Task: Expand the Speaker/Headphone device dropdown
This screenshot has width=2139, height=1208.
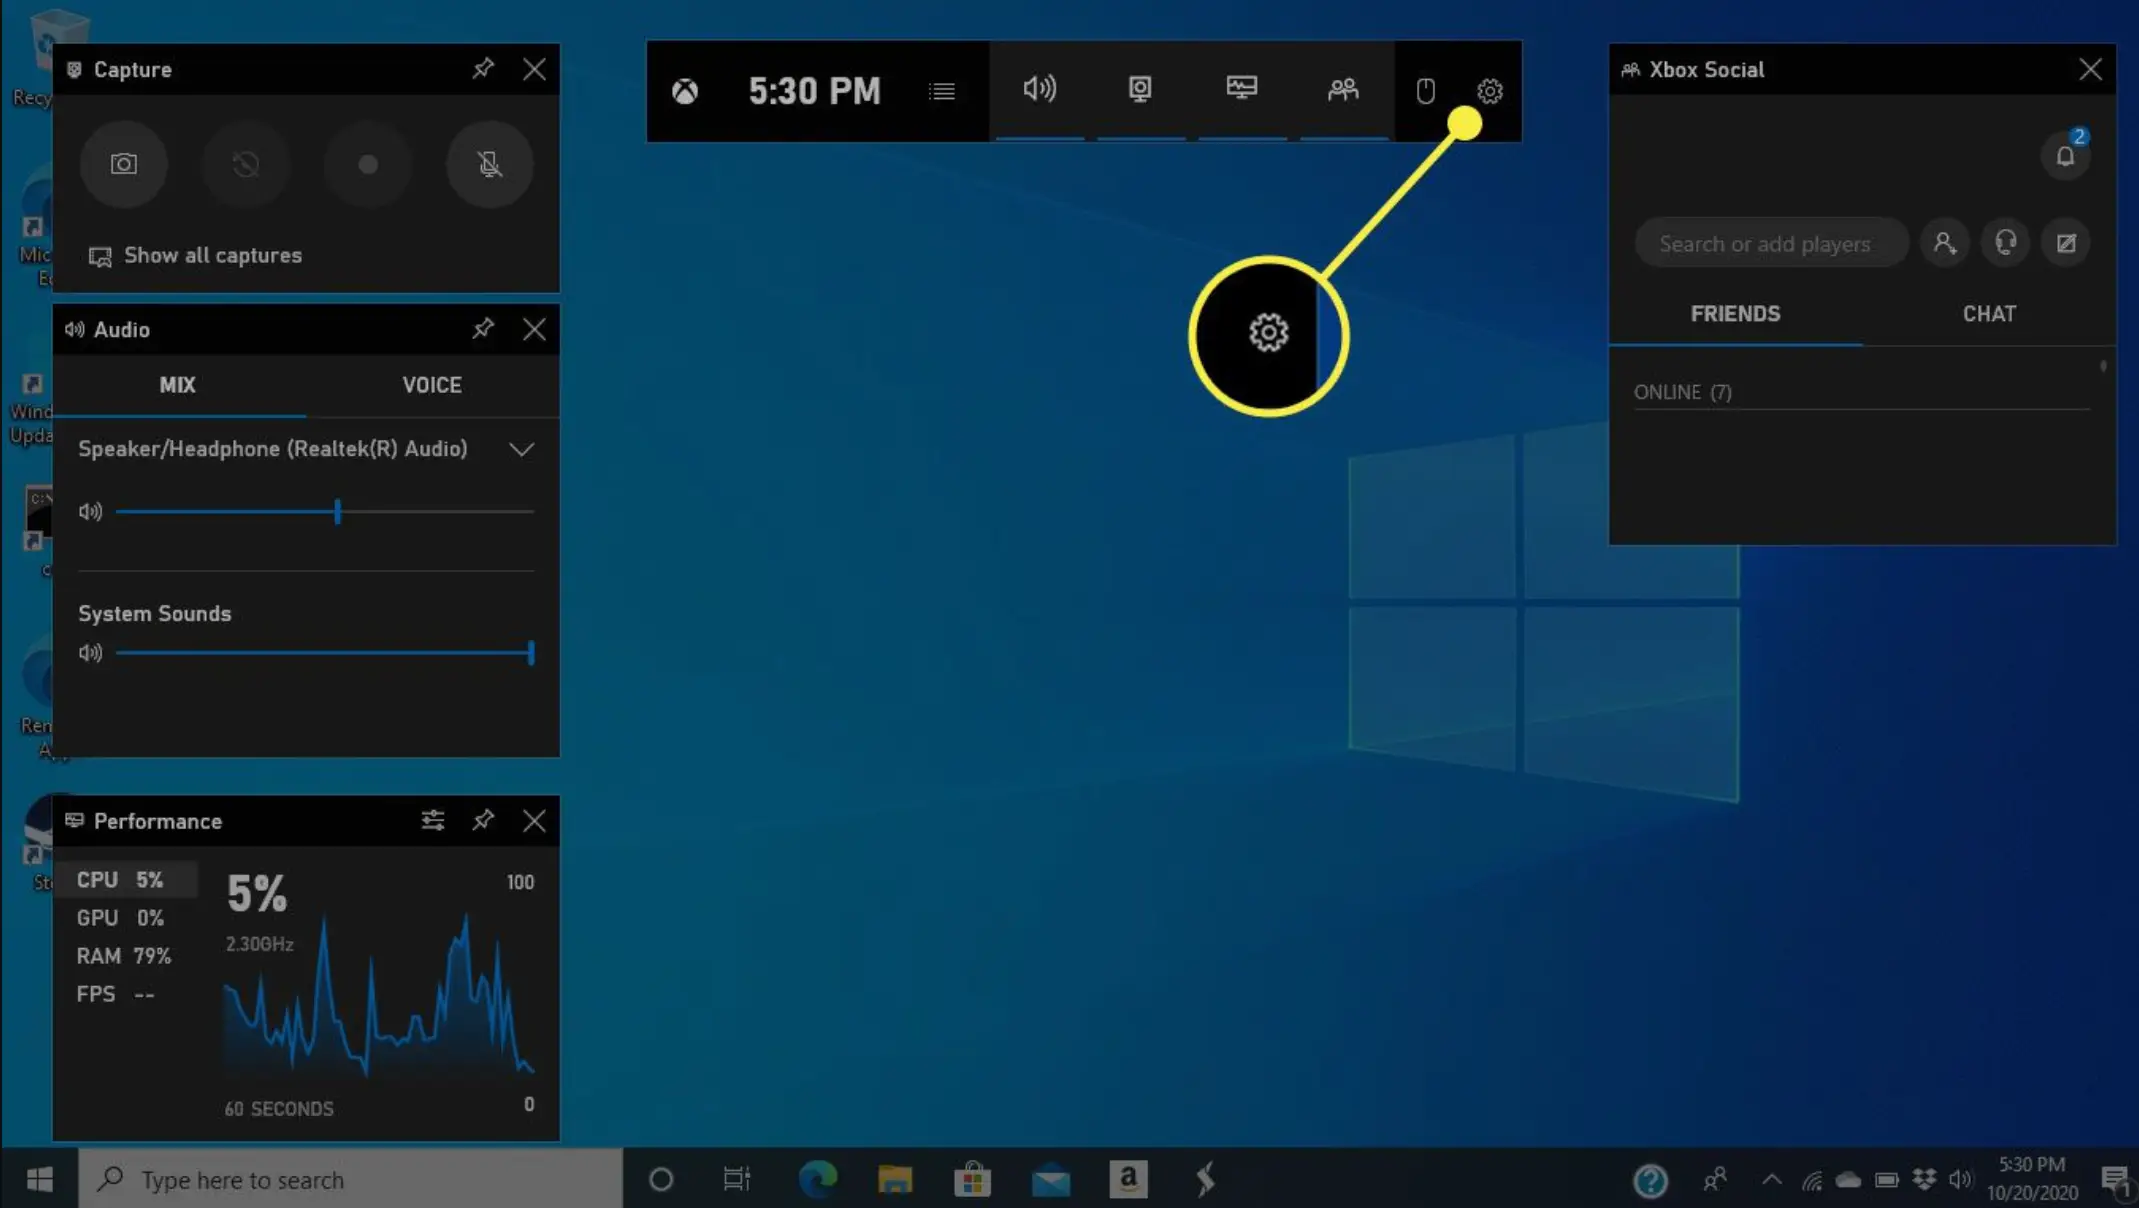Action: 521,449
